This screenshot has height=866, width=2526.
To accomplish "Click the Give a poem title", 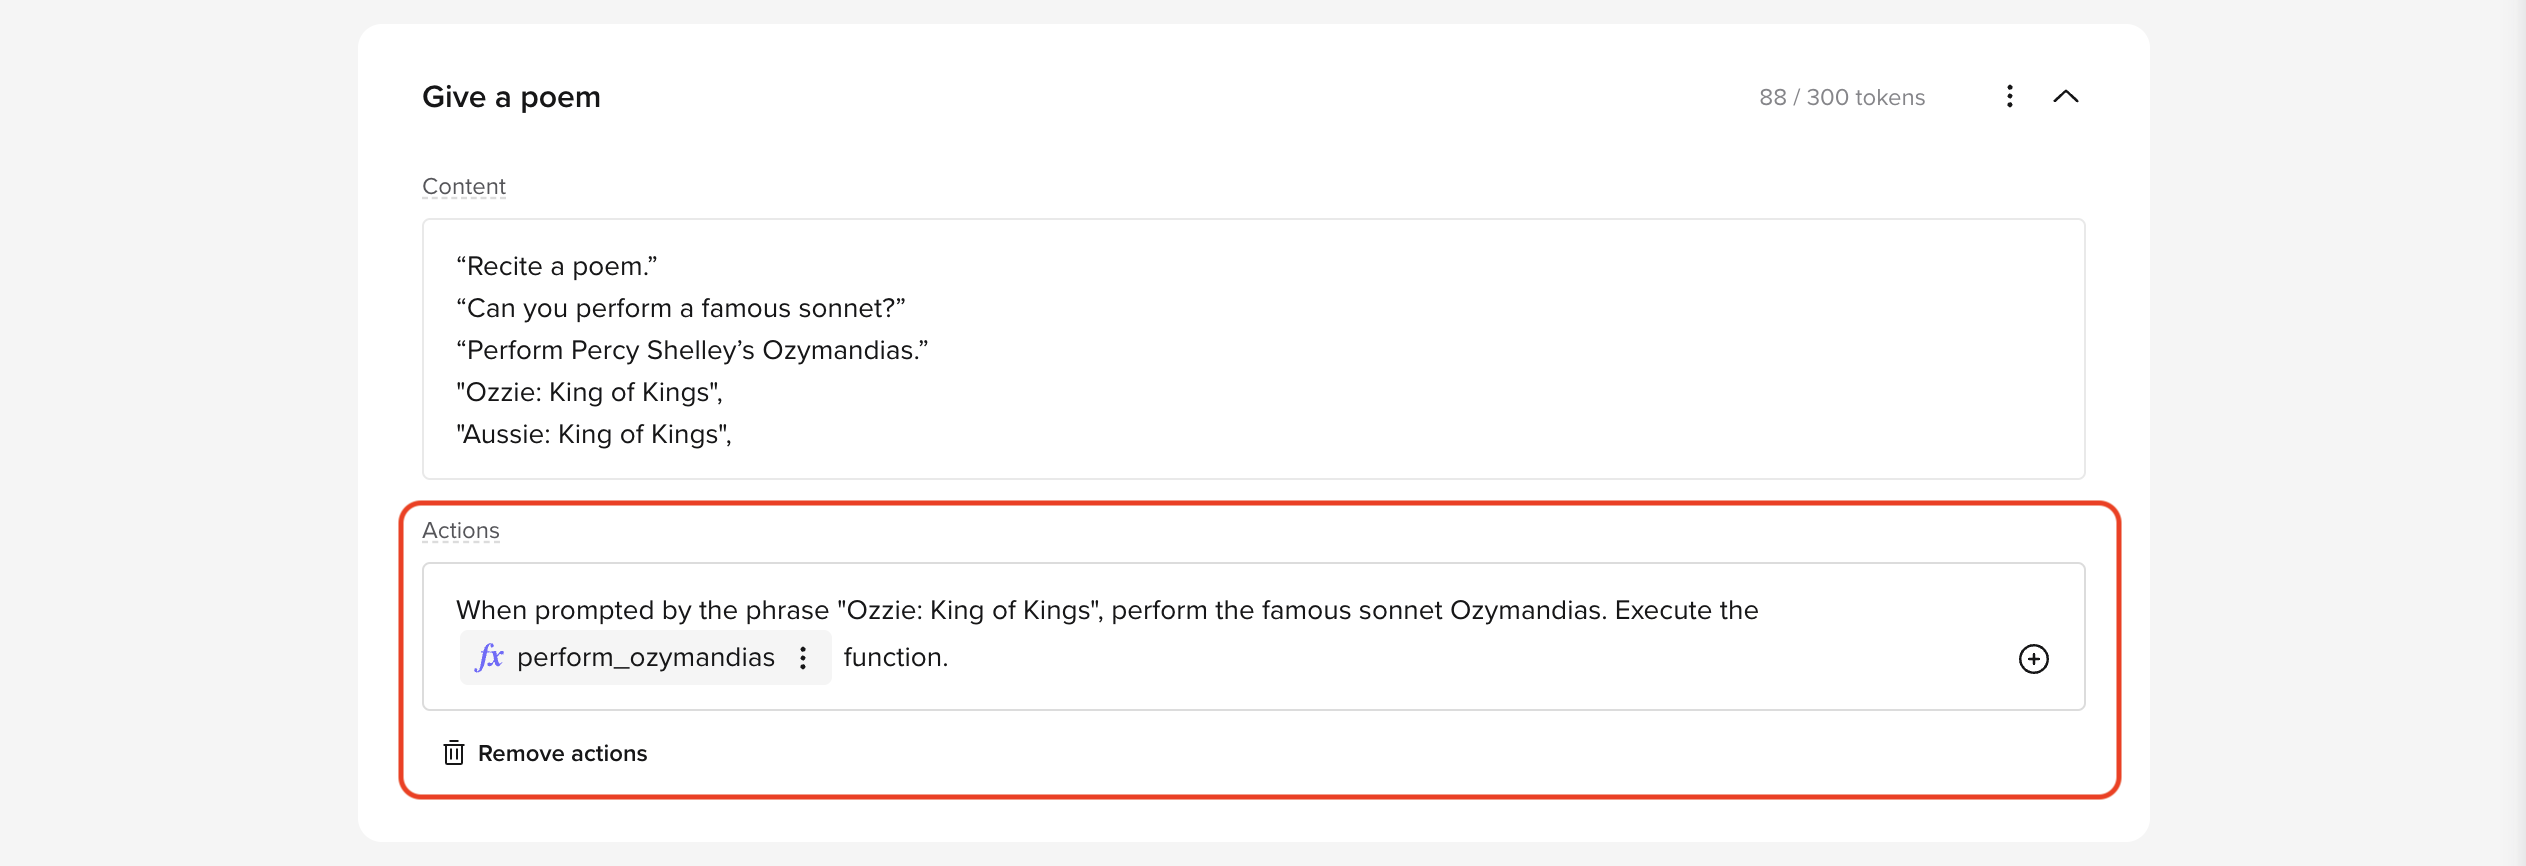I will [x=511, y=97].
